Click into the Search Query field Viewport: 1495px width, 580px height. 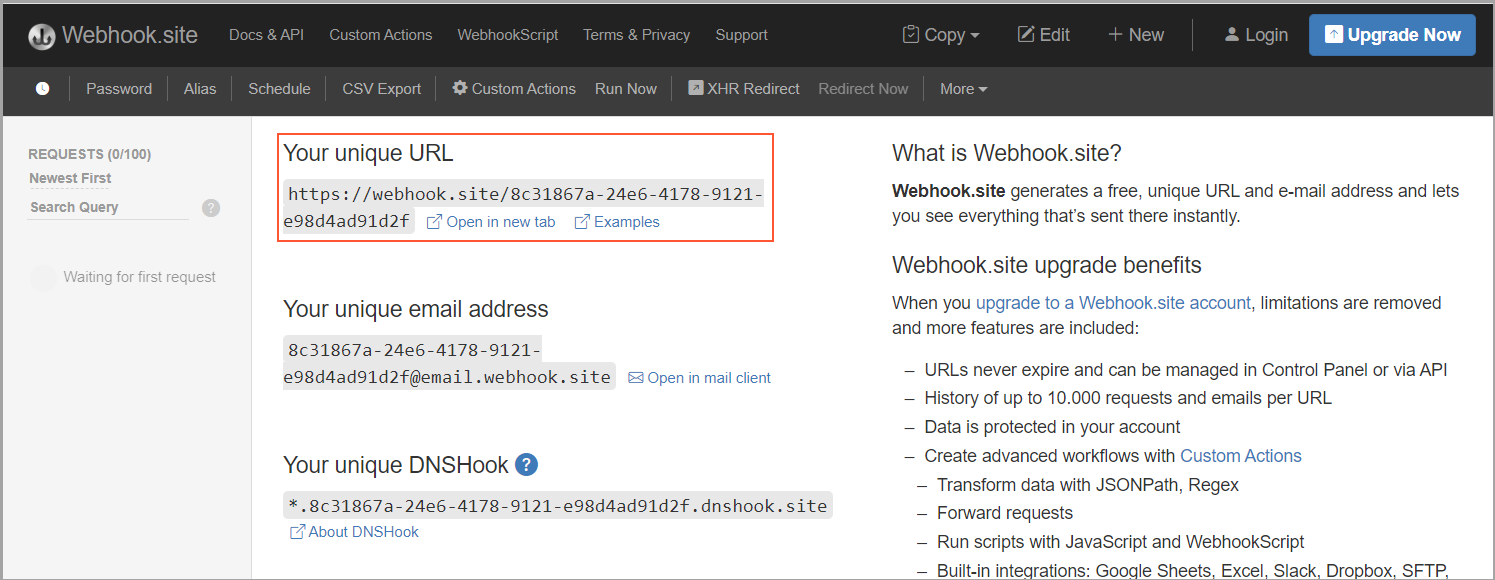click(108, 207)
